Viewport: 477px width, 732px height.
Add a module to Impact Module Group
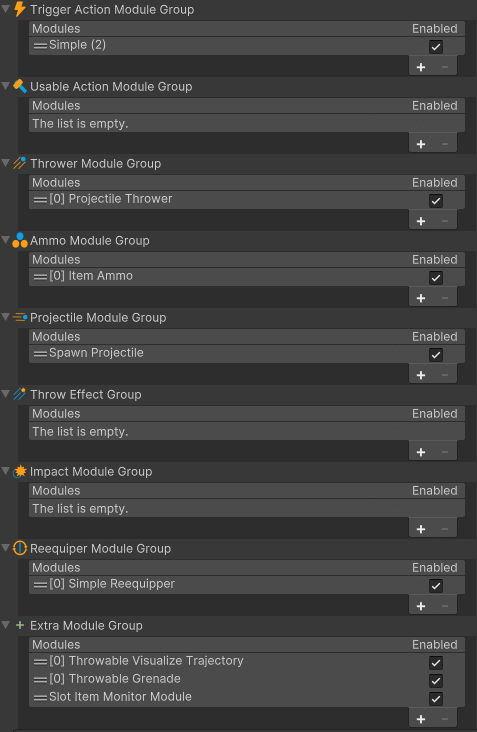click(x=421, y=529)
